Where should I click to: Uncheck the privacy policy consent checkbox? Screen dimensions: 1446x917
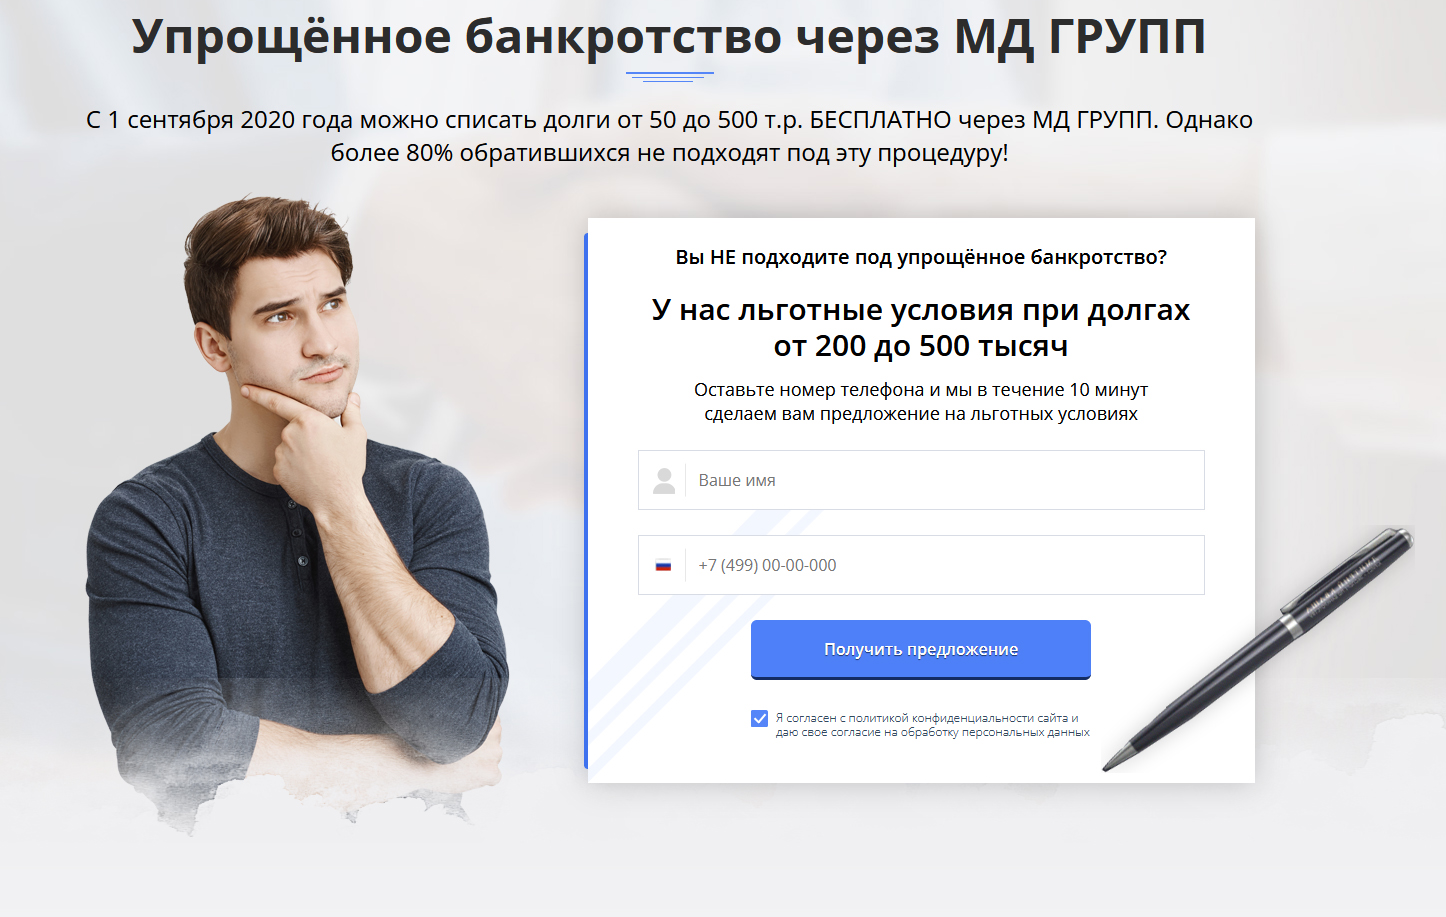click(x=760, y=719)
